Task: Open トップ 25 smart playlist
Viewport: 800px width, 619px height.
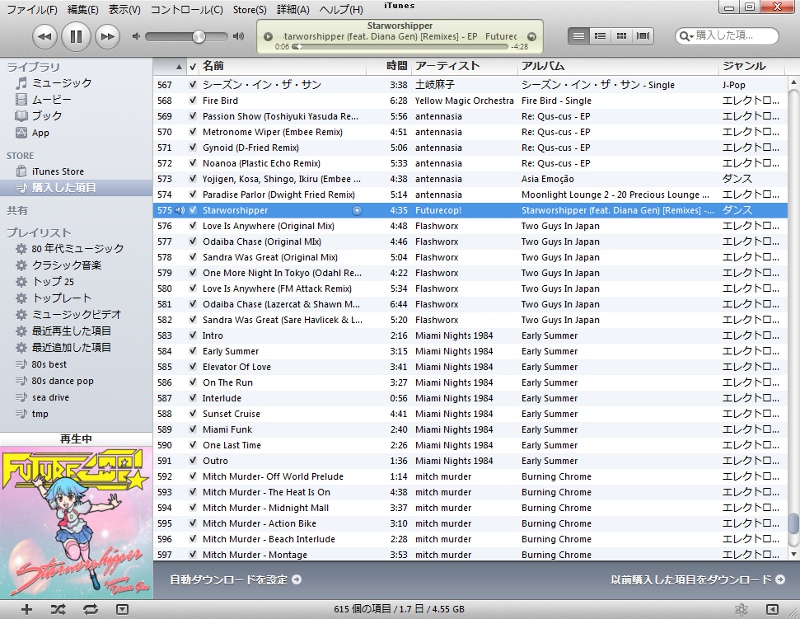Action: pos(44,282)
